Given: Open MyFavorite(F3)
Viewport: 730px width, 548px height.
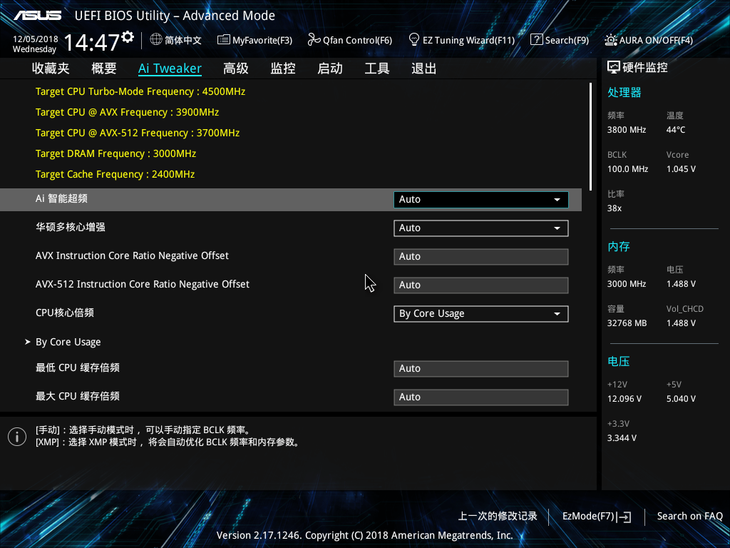Looking at the screenshot, I should coord(262,41).
